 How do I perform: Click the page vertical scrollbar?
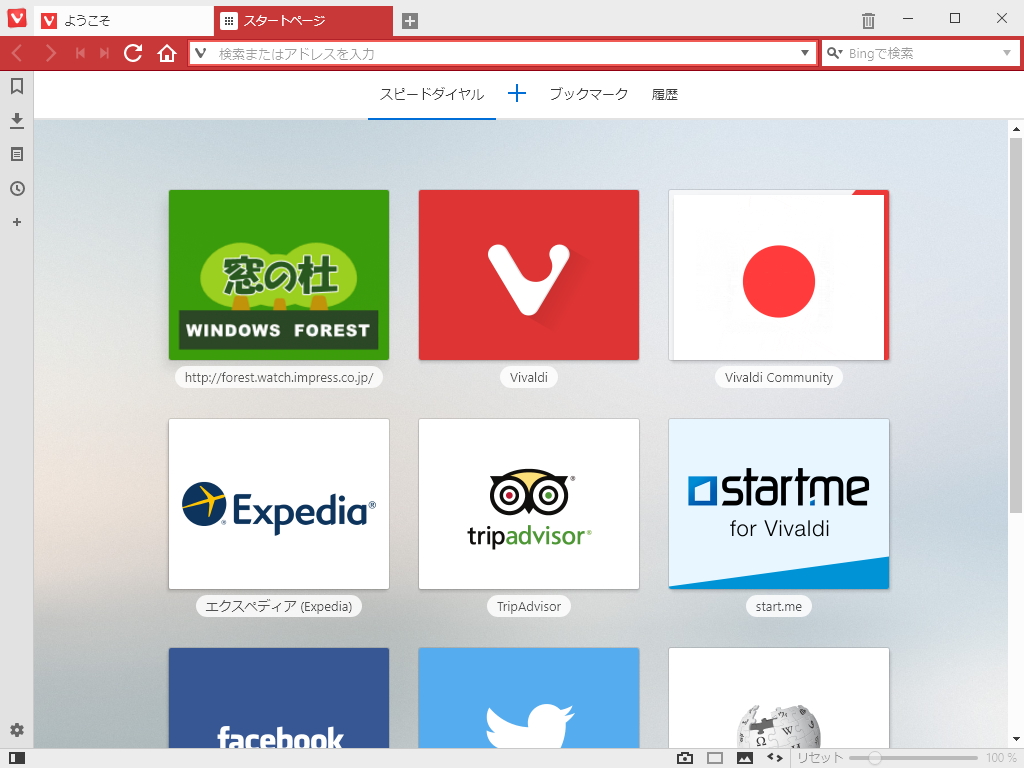click(1016, 325)
